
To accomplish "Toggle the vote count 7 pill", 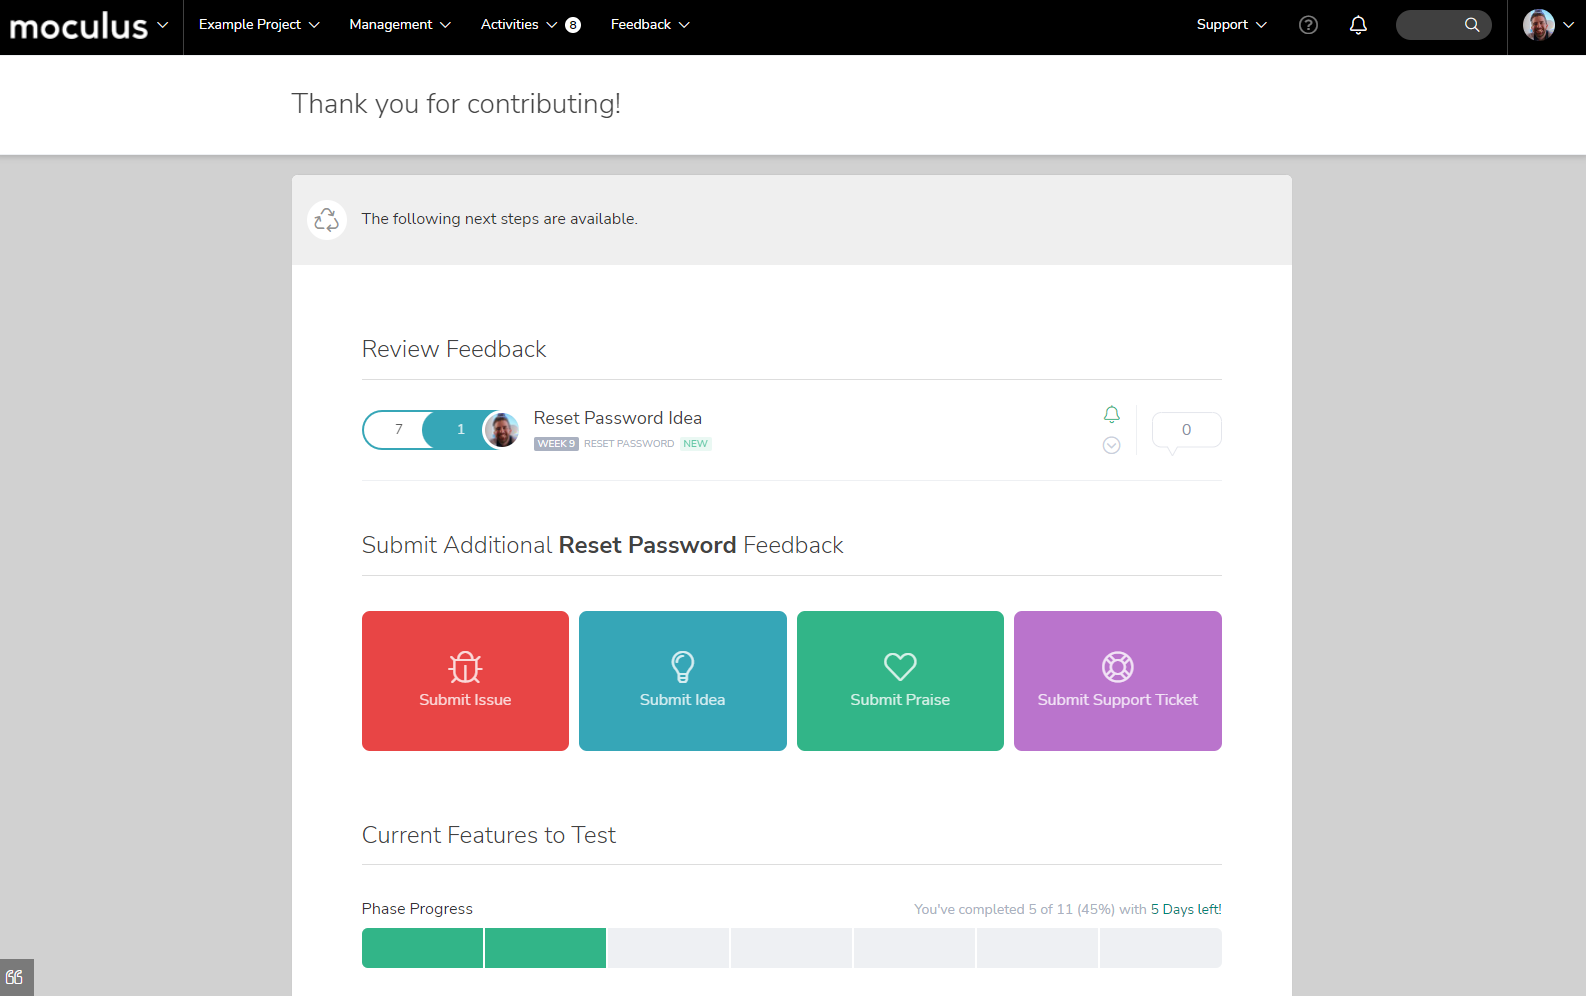I will click(x=398, y=430).
